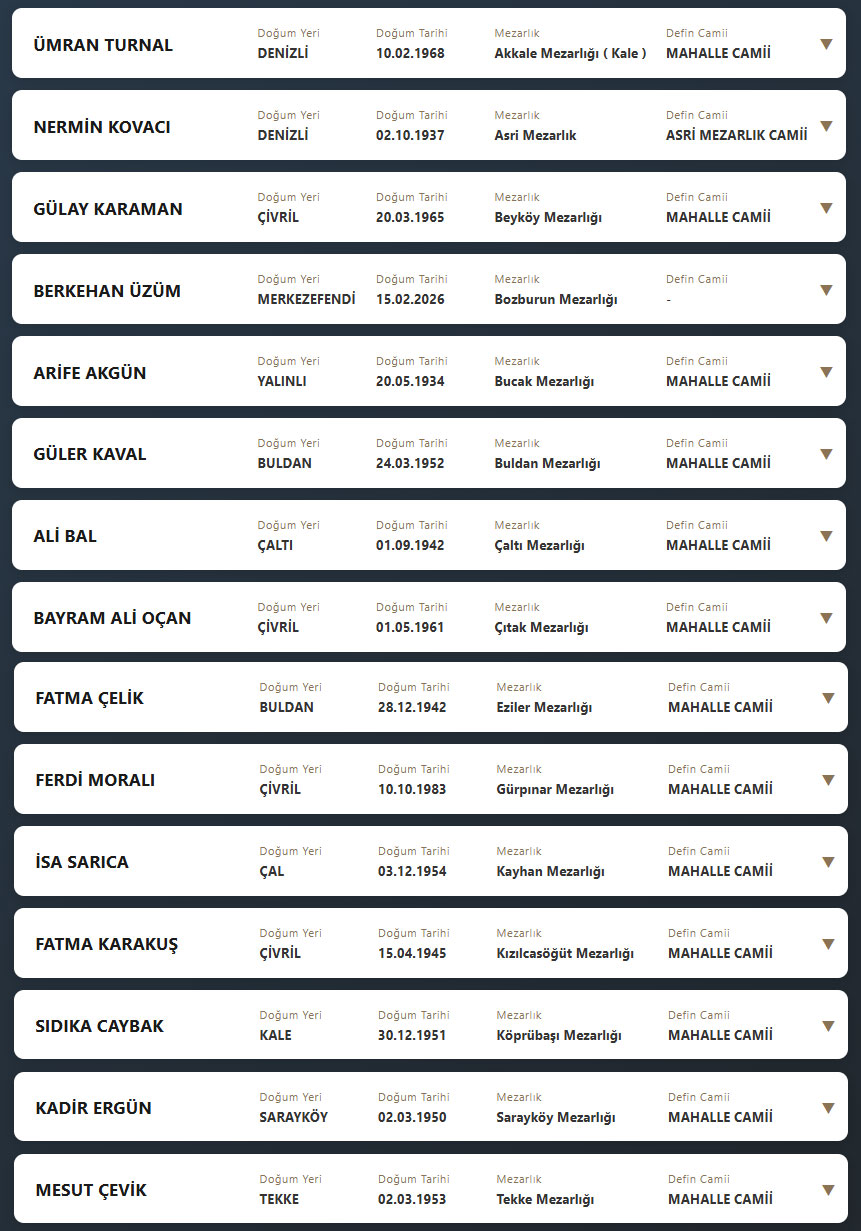861x1231 pixels.
Task: Expand NERMİN KOVACI entry details arrow
Action: point(826,126)
